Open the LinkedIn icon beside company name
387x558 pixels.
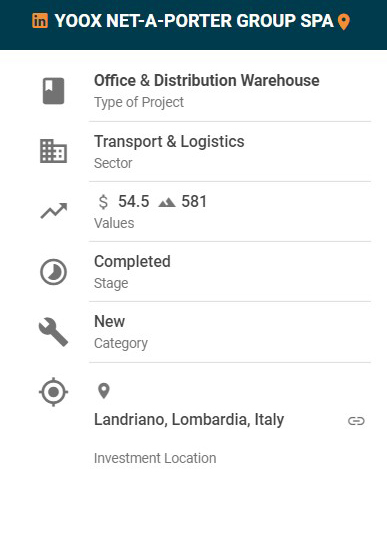(x=40, y=21)
